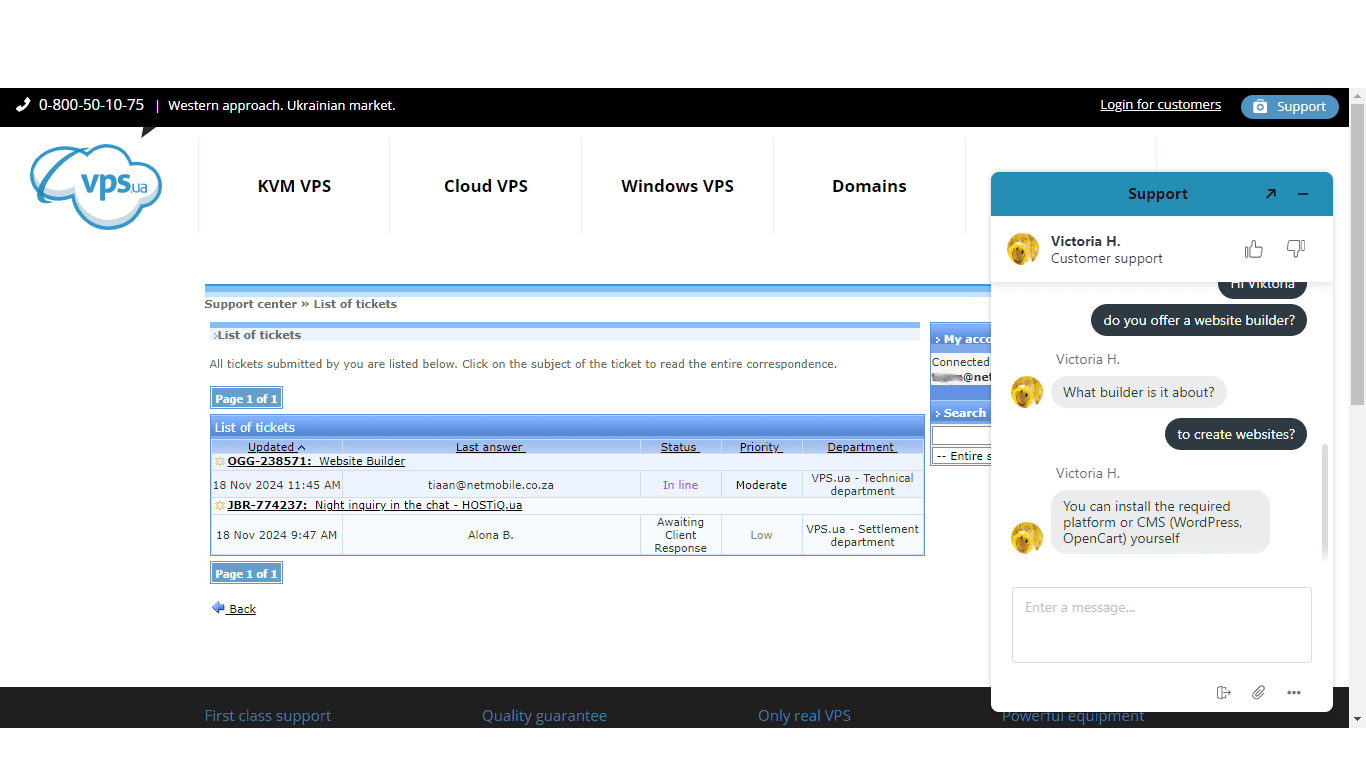Minimize the Support chat widget
1366x768 pixels.
1303,194
